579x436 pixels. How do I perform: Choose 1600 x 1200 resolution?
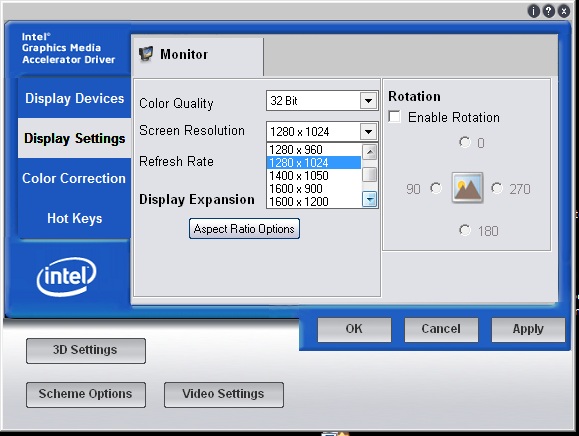[314, 201]
